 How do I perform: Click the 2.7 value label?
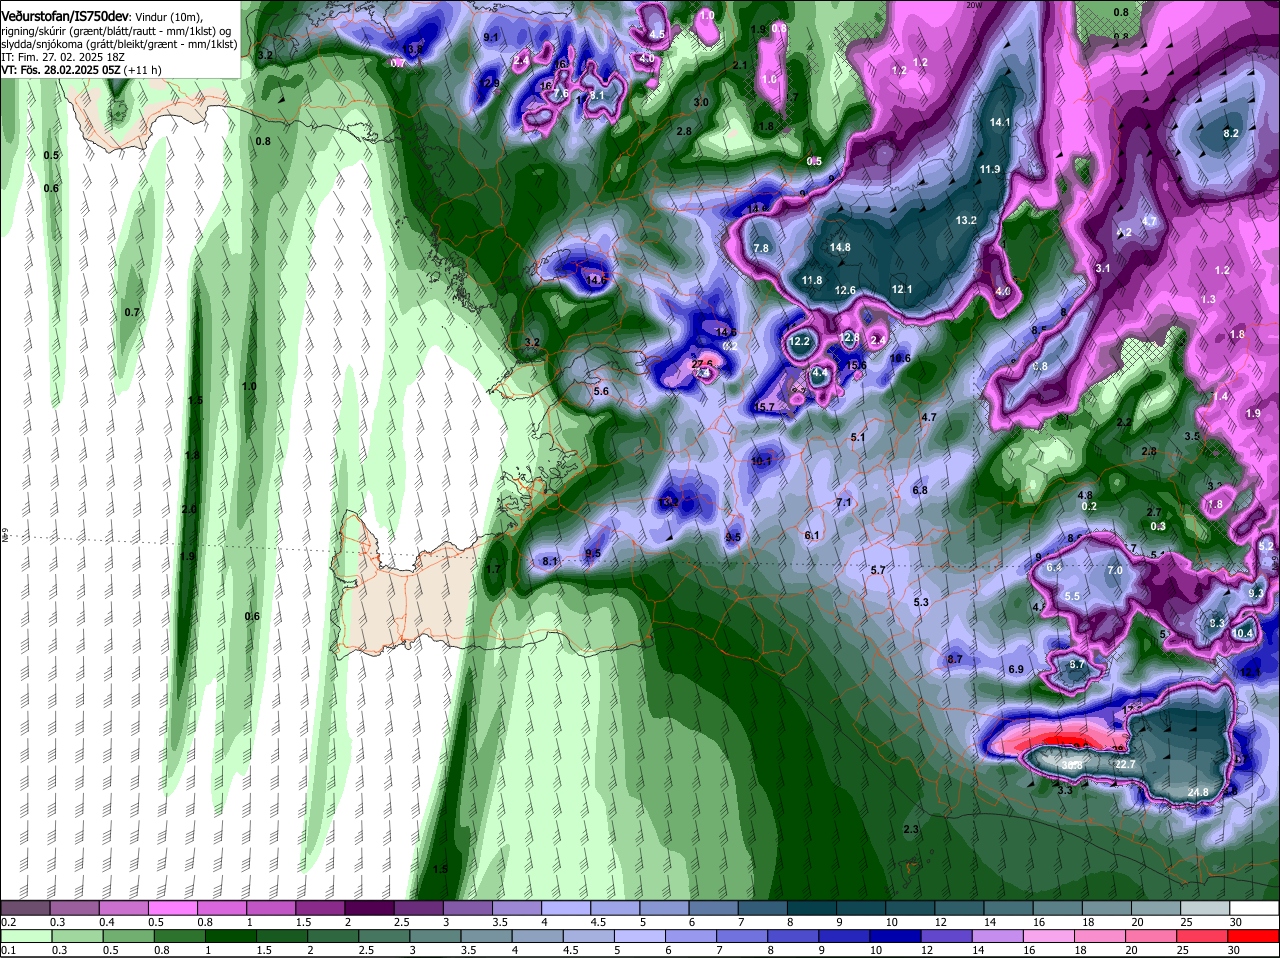pos(1154,512)
